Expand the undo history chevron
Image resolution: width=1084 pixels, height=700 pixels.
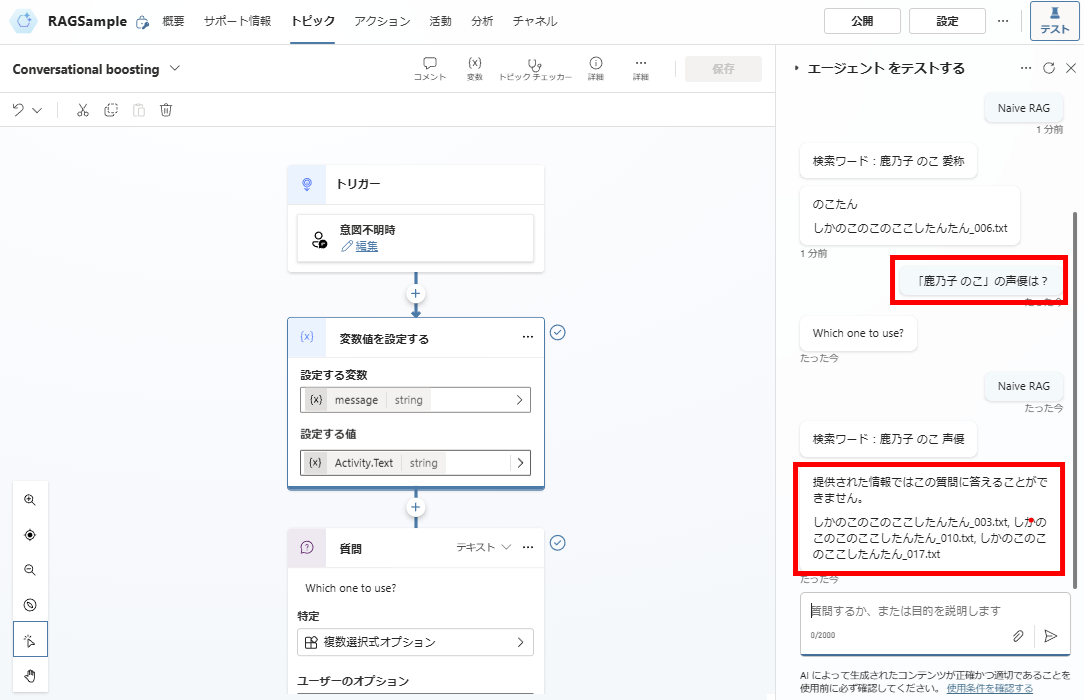click(x=38, y=110)
